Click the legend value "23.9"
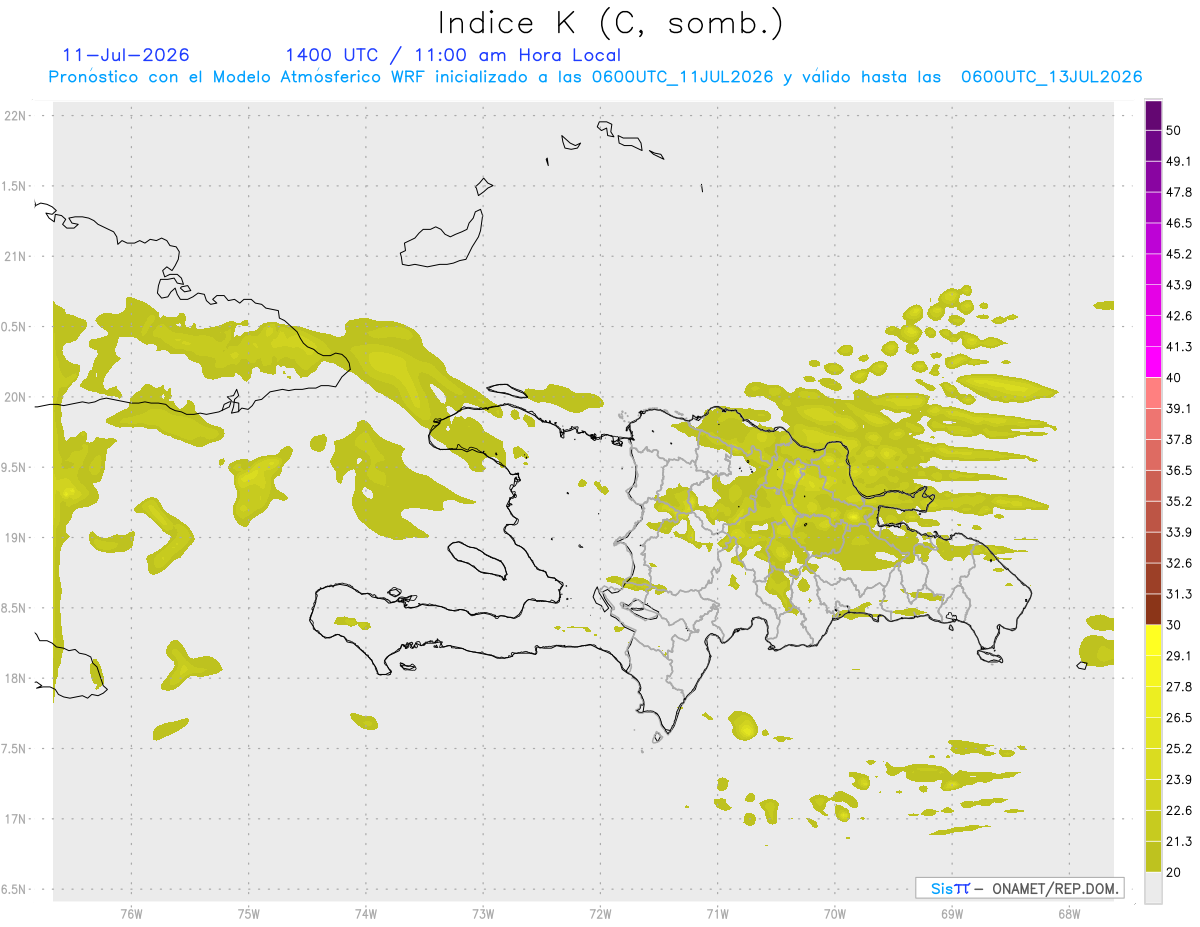 (x=1180, y=780)
